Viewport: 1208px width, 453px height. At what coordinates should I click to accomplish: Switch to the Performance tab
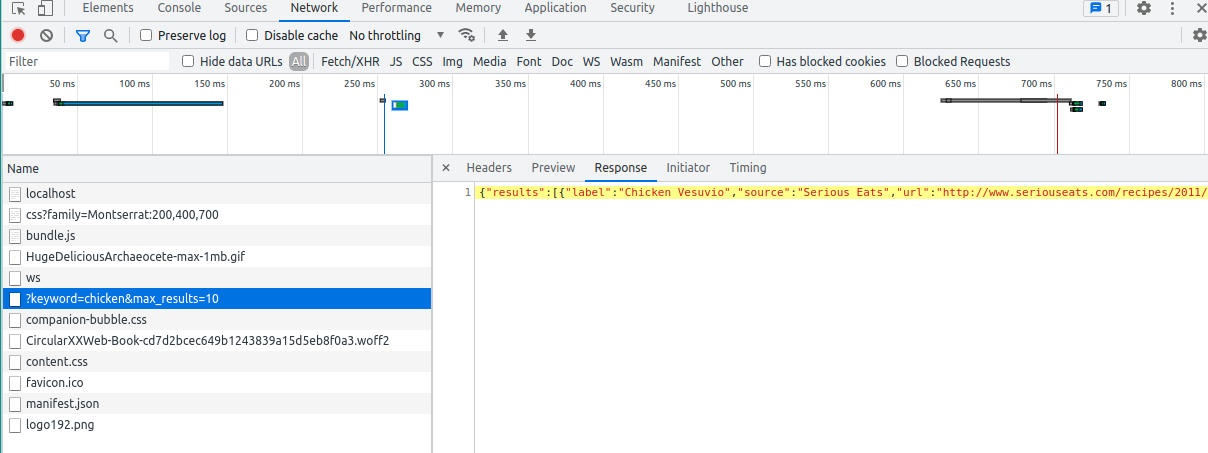pyautogui.click(x=397, y=8)
